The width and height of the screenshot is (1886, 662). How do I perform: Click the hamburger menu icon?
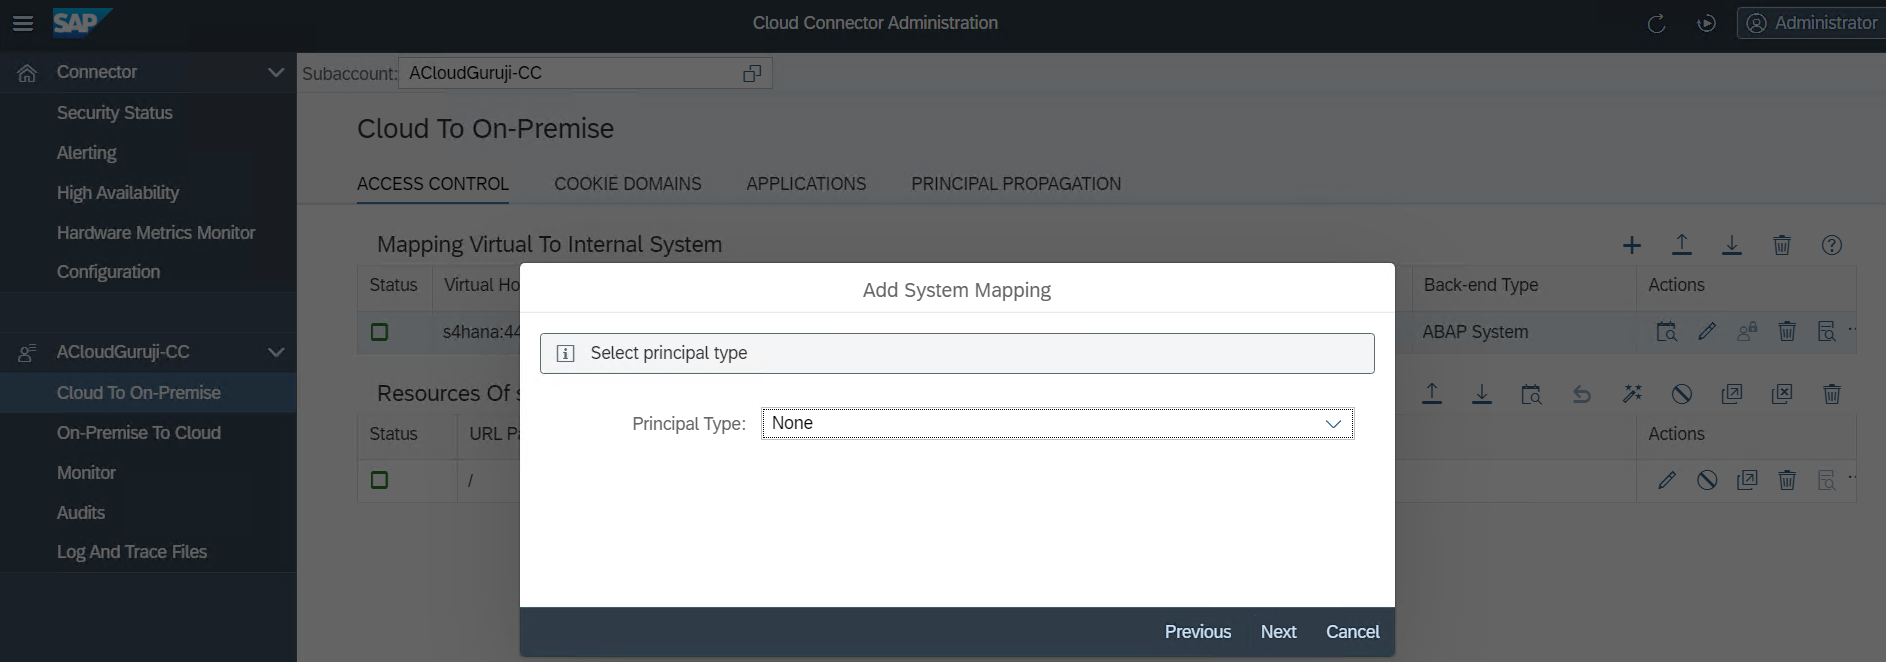coord(22,23)
